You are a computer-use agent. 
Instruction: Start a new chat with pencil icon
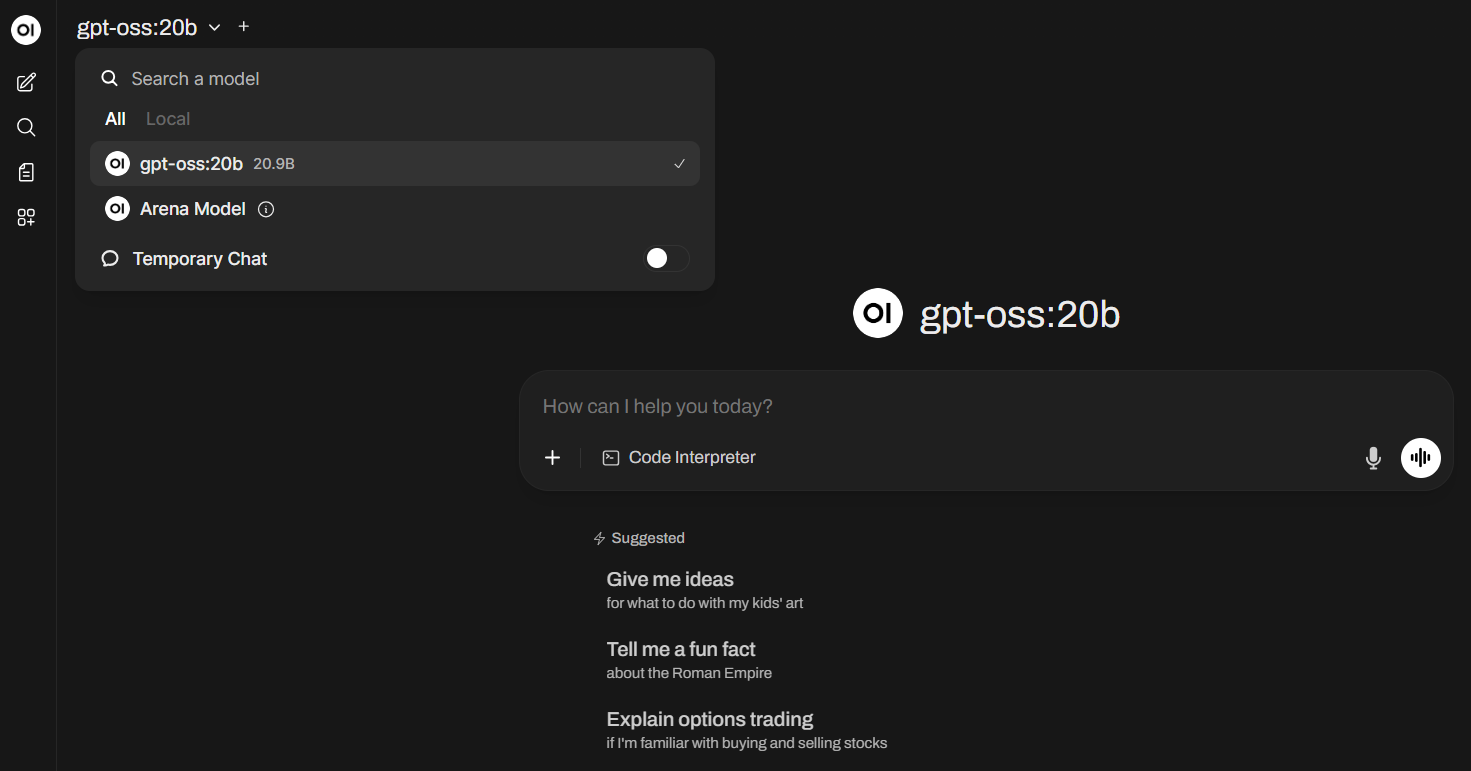coord(26,82)
